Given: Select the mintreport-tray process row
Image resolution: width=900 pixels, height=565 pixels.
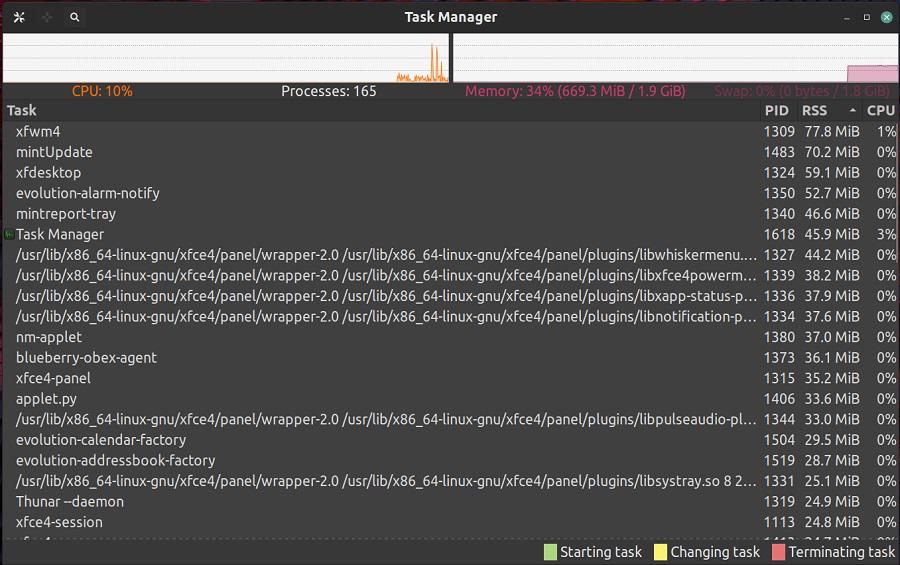Looking at the screenshot, I should [450, 214].
